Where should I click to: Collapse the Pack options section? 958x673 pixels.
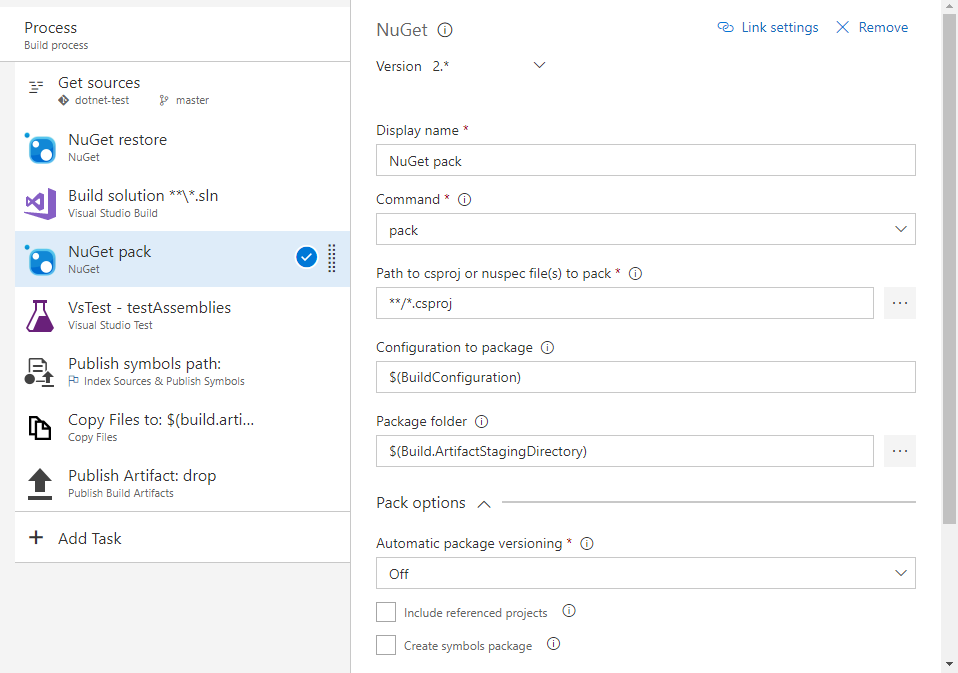[484, 503]
